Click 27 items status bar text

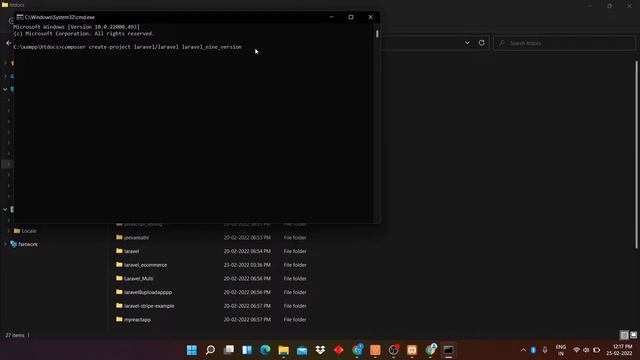(15, 336)
